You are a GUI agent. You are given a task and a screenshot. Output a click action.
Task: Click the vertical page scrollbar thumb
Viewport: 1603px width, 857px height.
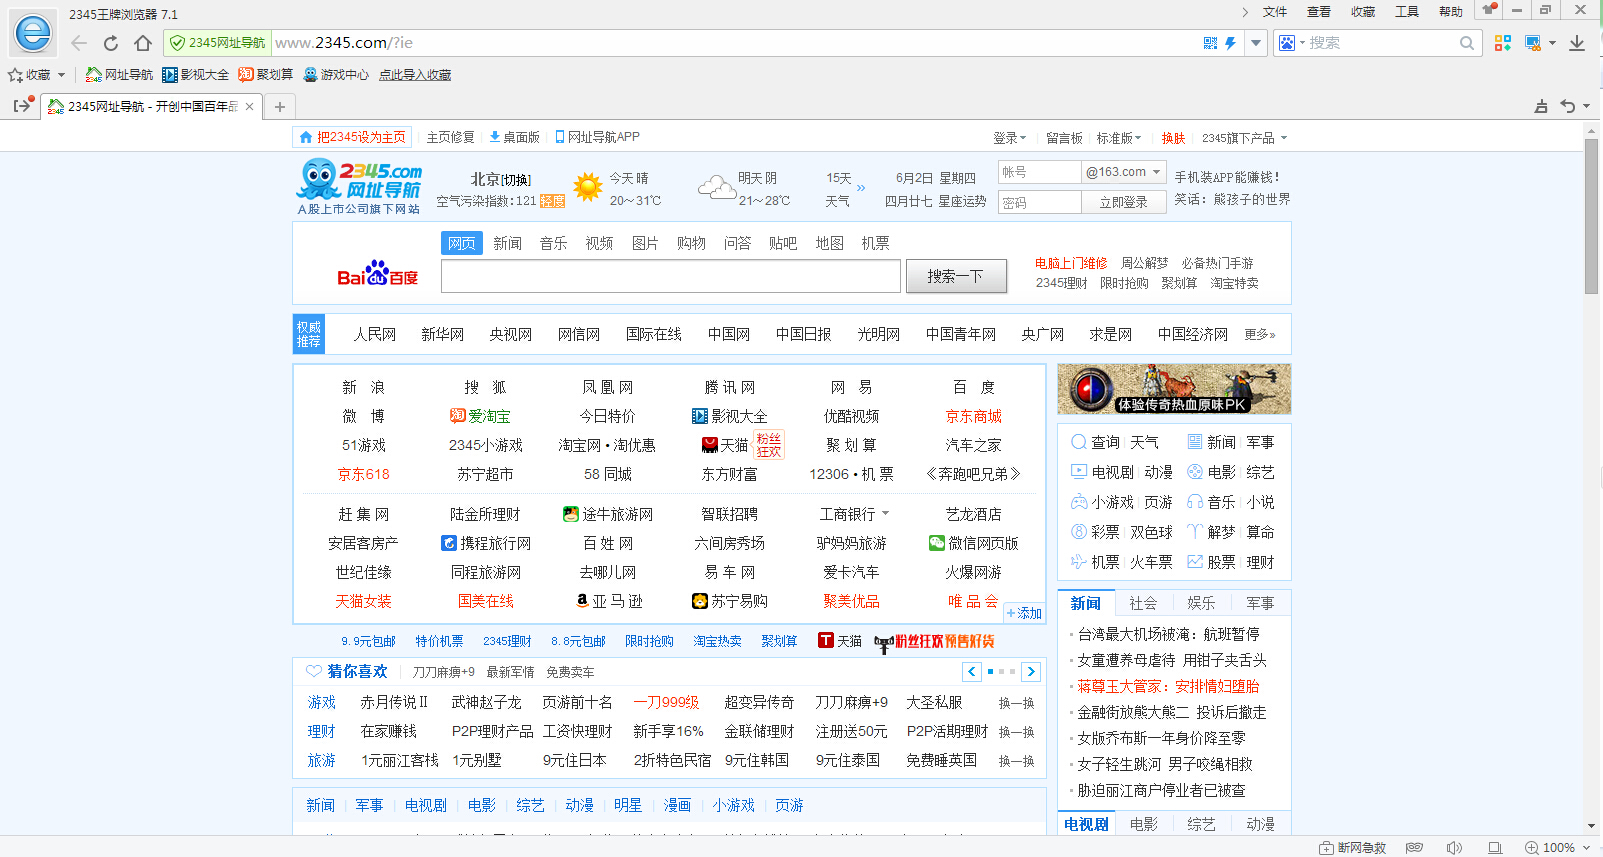pyautogui.click(x=1591, y=216)
